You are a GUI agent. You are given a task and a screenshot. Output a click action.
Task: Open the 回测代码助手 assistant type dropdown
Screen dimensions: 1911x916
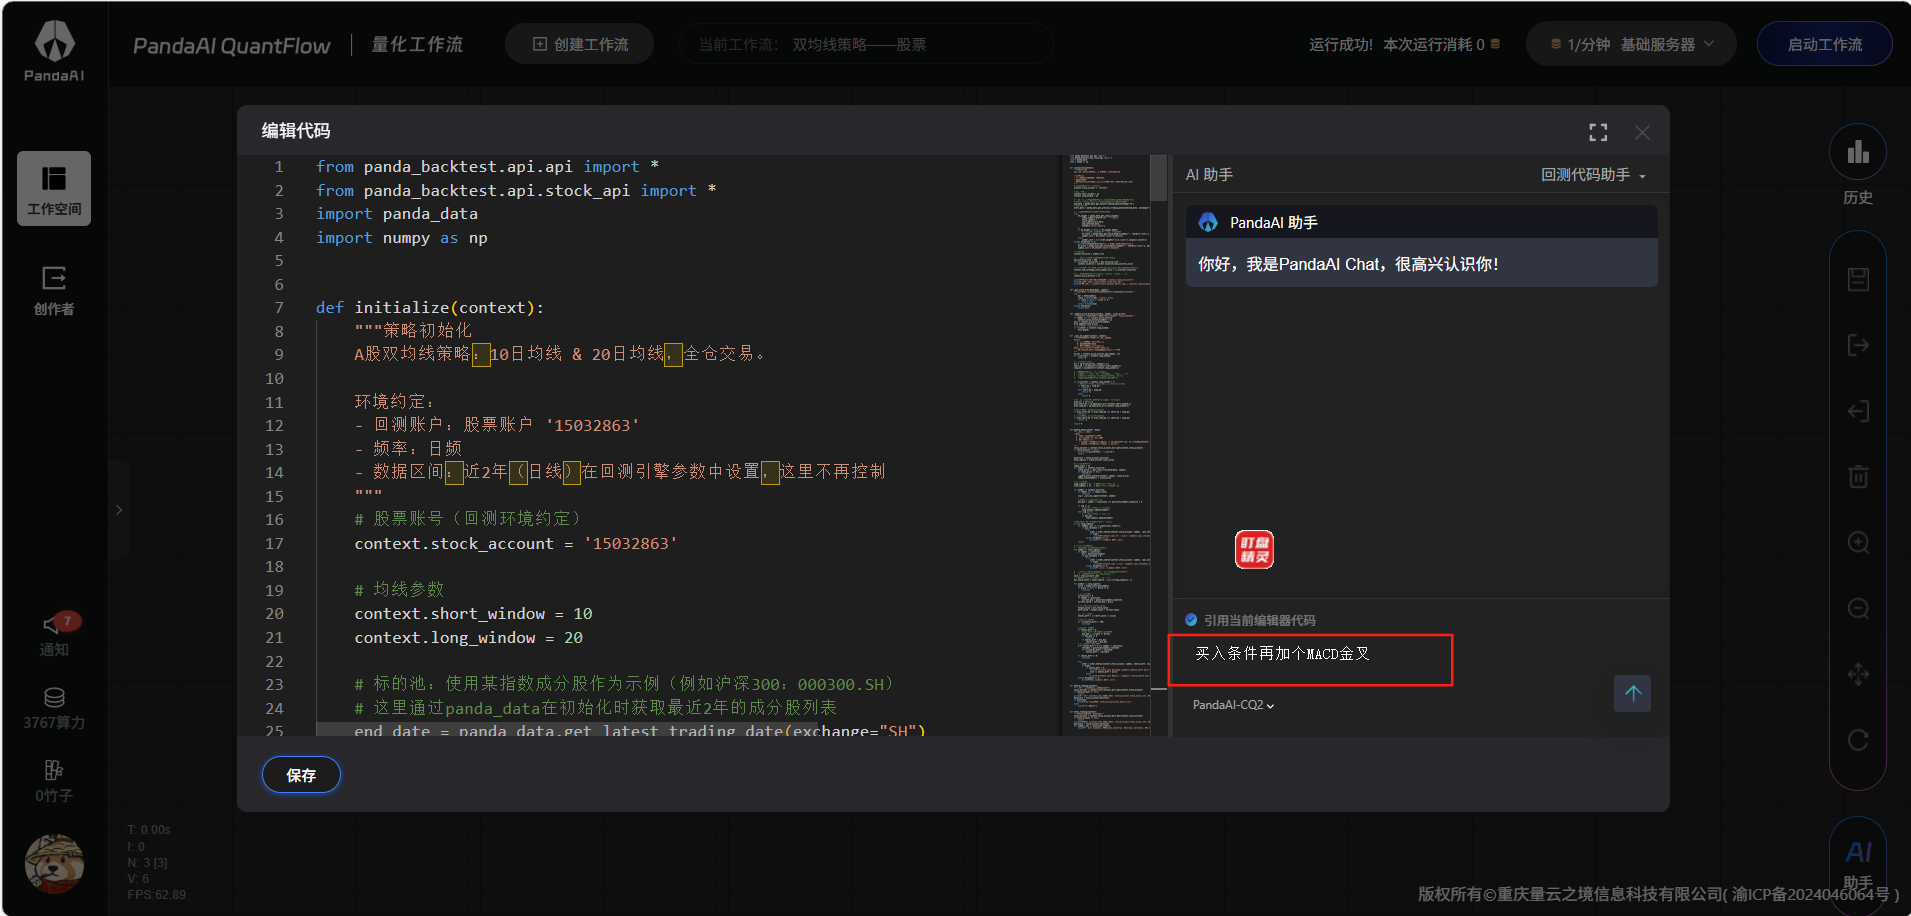coord(1593,174)
